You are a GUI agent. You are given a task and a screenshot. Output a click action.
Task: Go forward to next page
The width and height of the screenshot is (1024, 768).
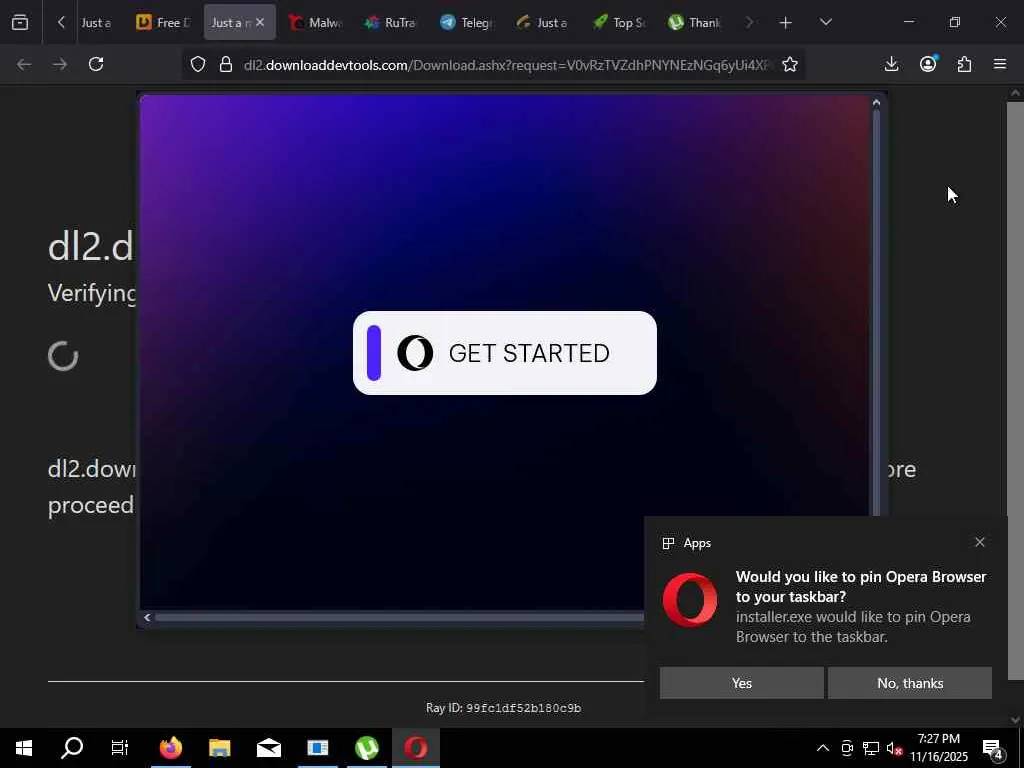point(60,64)
